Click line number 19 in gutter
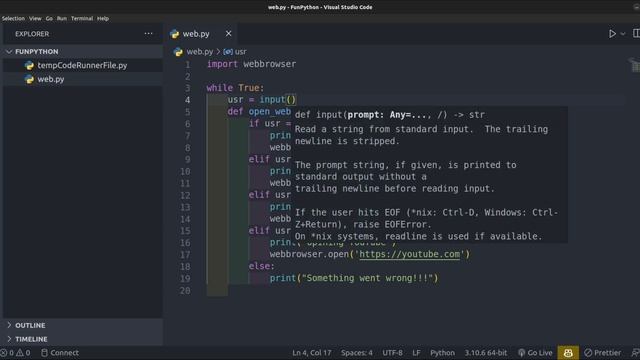 185,279
